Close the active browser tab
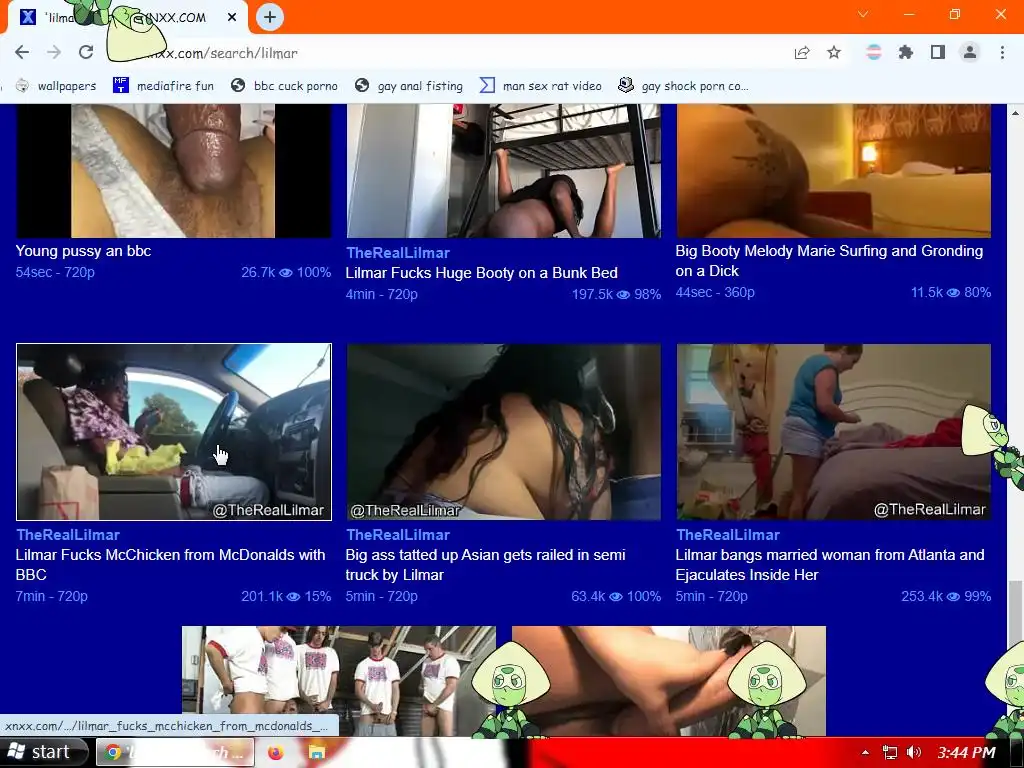This screenshot has height=768, width=1024. coord(232,18)
